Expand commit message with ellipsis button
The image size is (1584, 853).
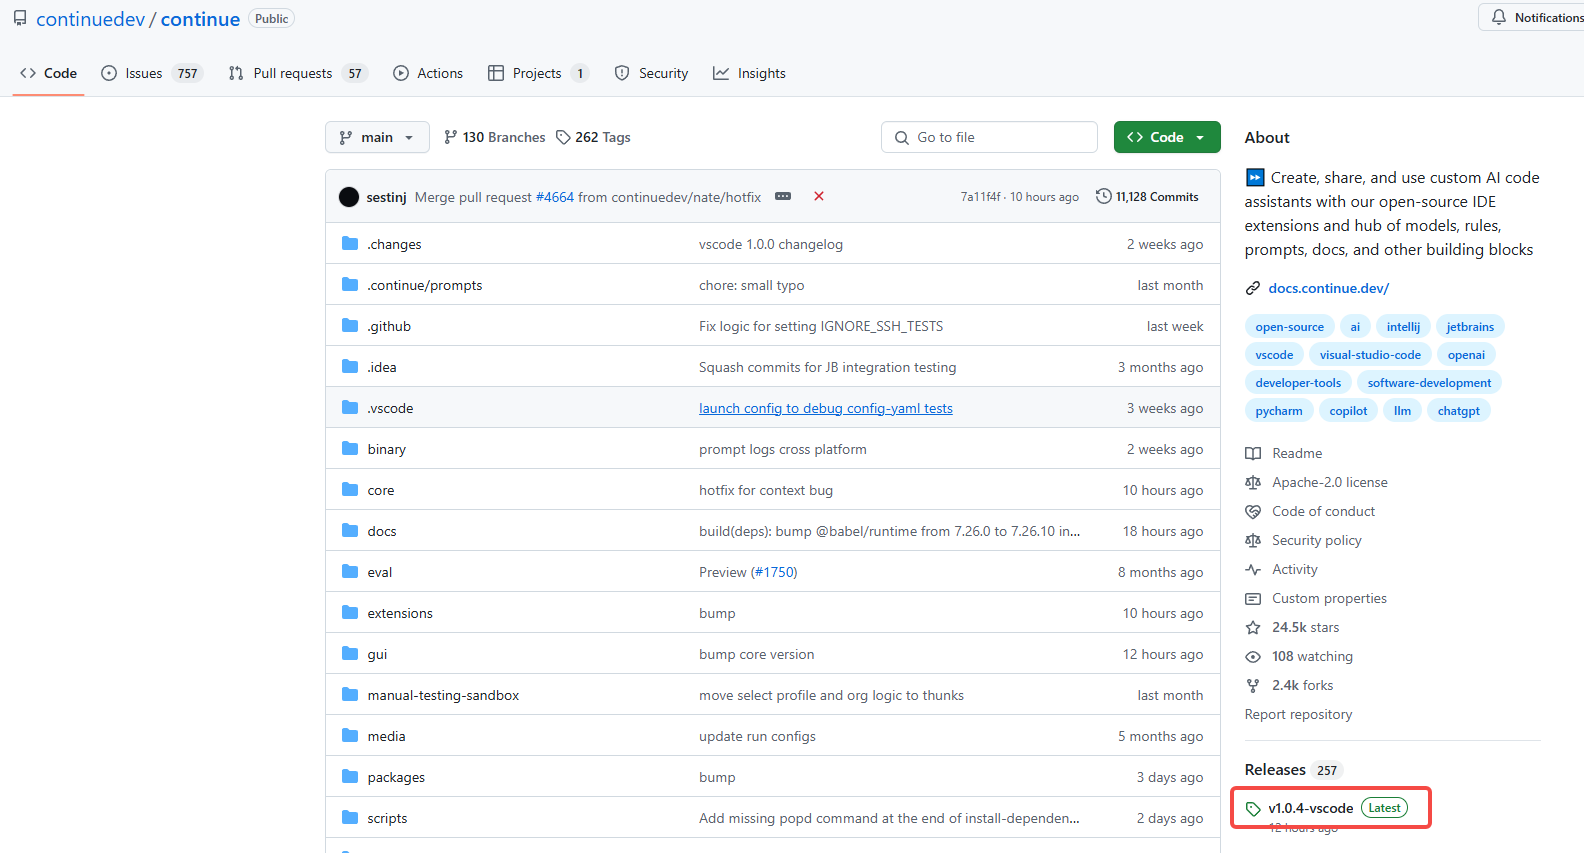[x=783, y=196]
